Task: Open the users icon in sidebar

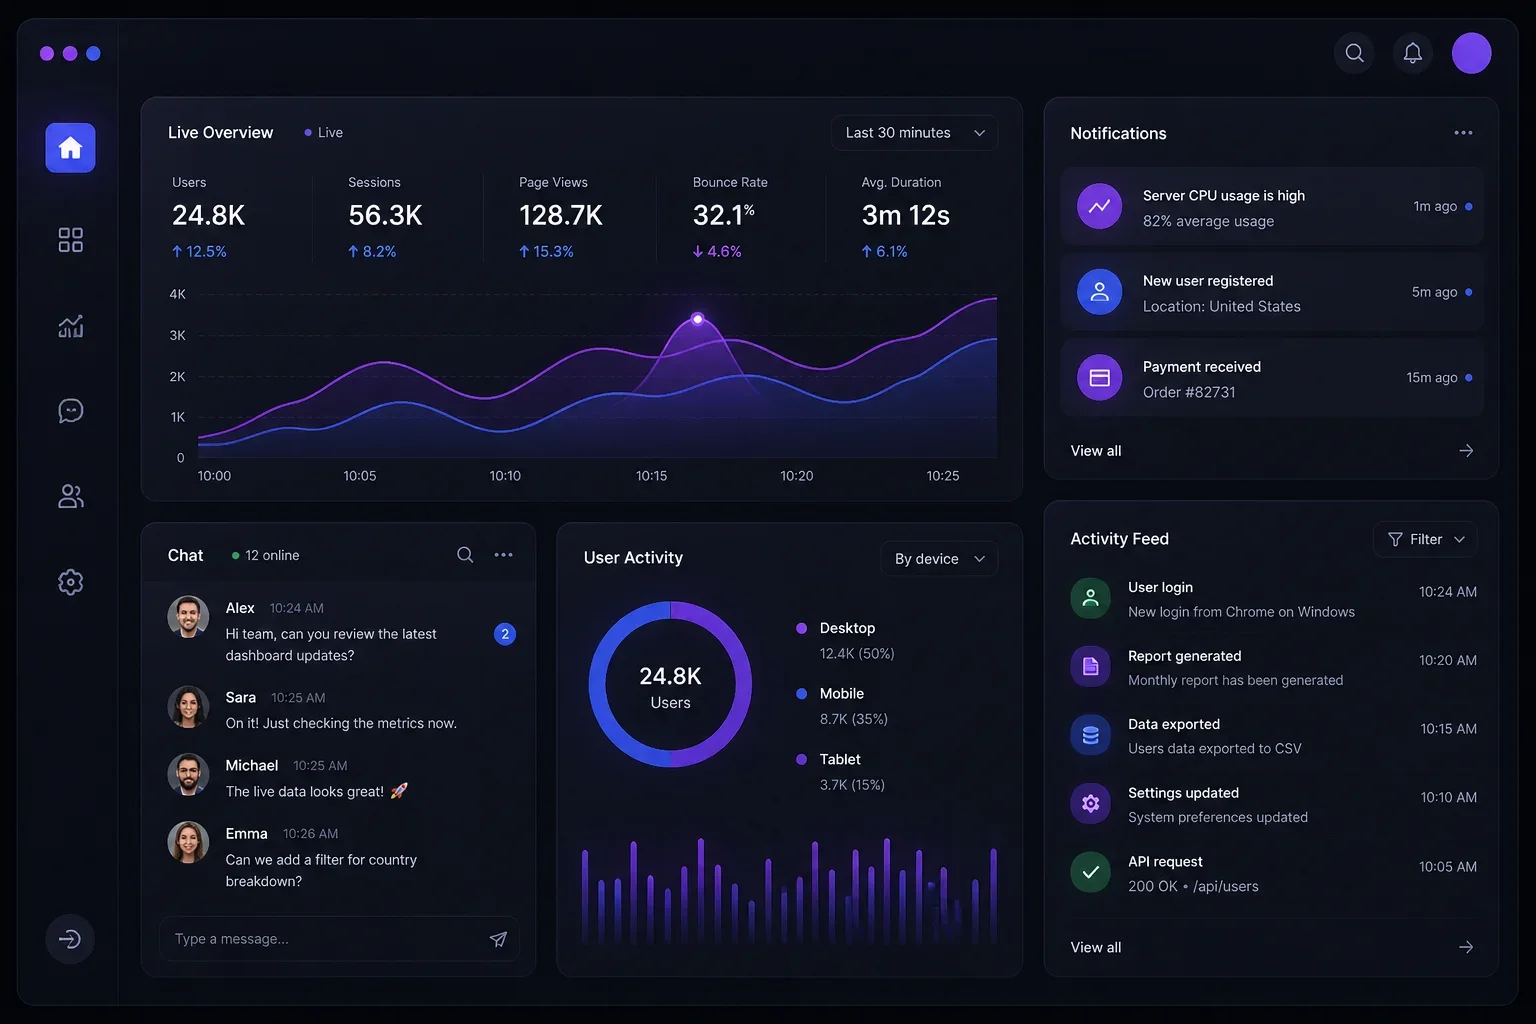Action: pos(70,496)
